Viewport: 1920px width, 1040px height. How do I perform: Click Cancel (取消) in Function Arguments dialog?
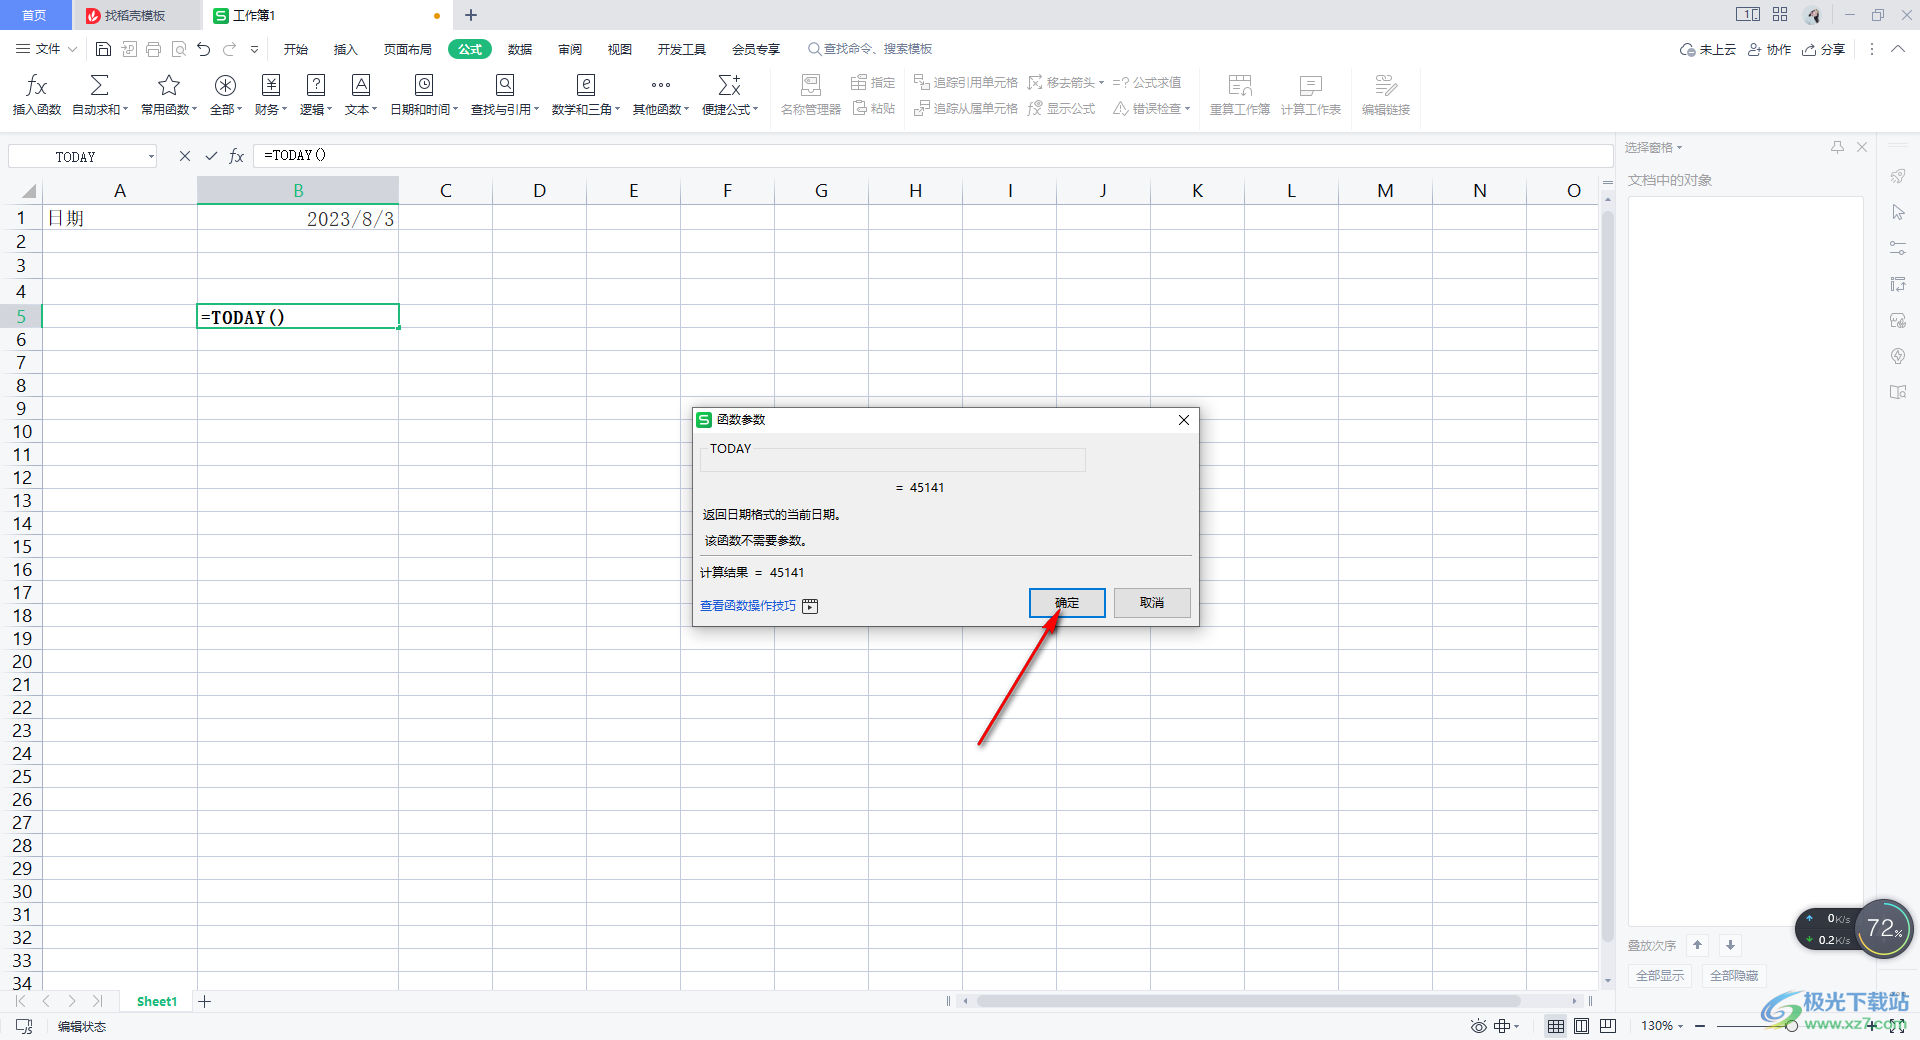pos(1152,603)
